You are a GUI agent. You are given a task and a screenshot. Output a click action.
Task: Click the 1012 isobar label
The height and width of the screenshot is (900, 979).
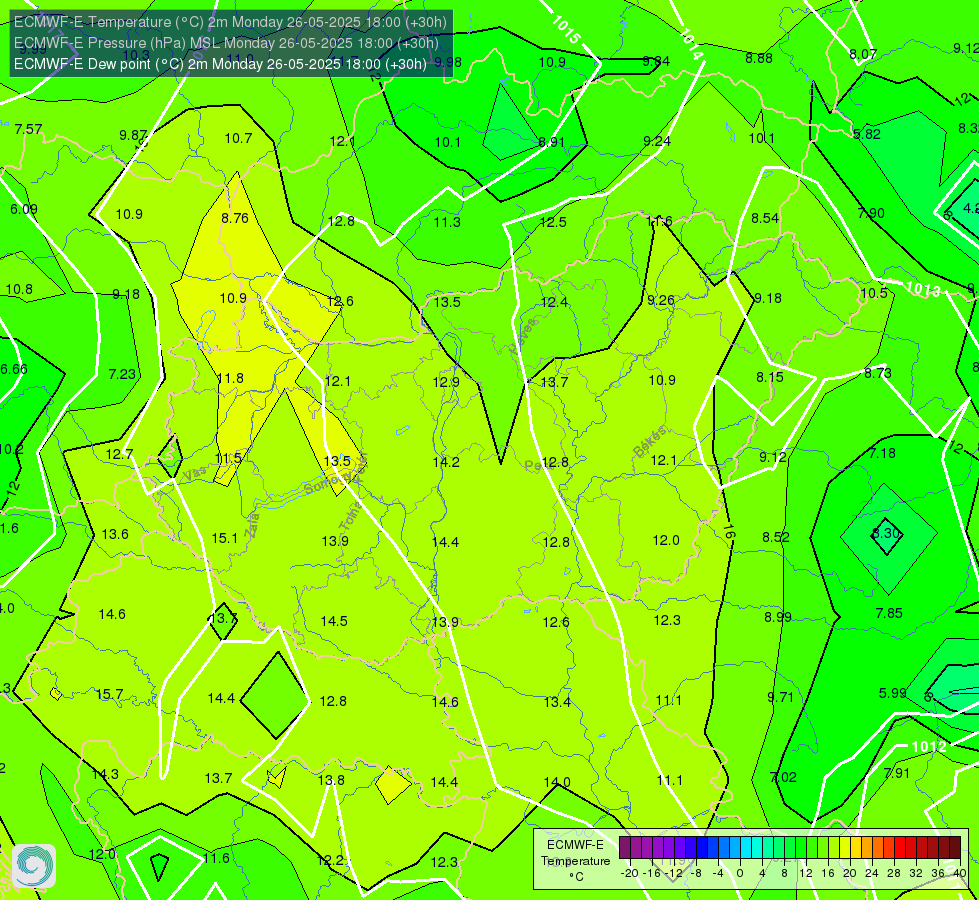click(928, 746)
